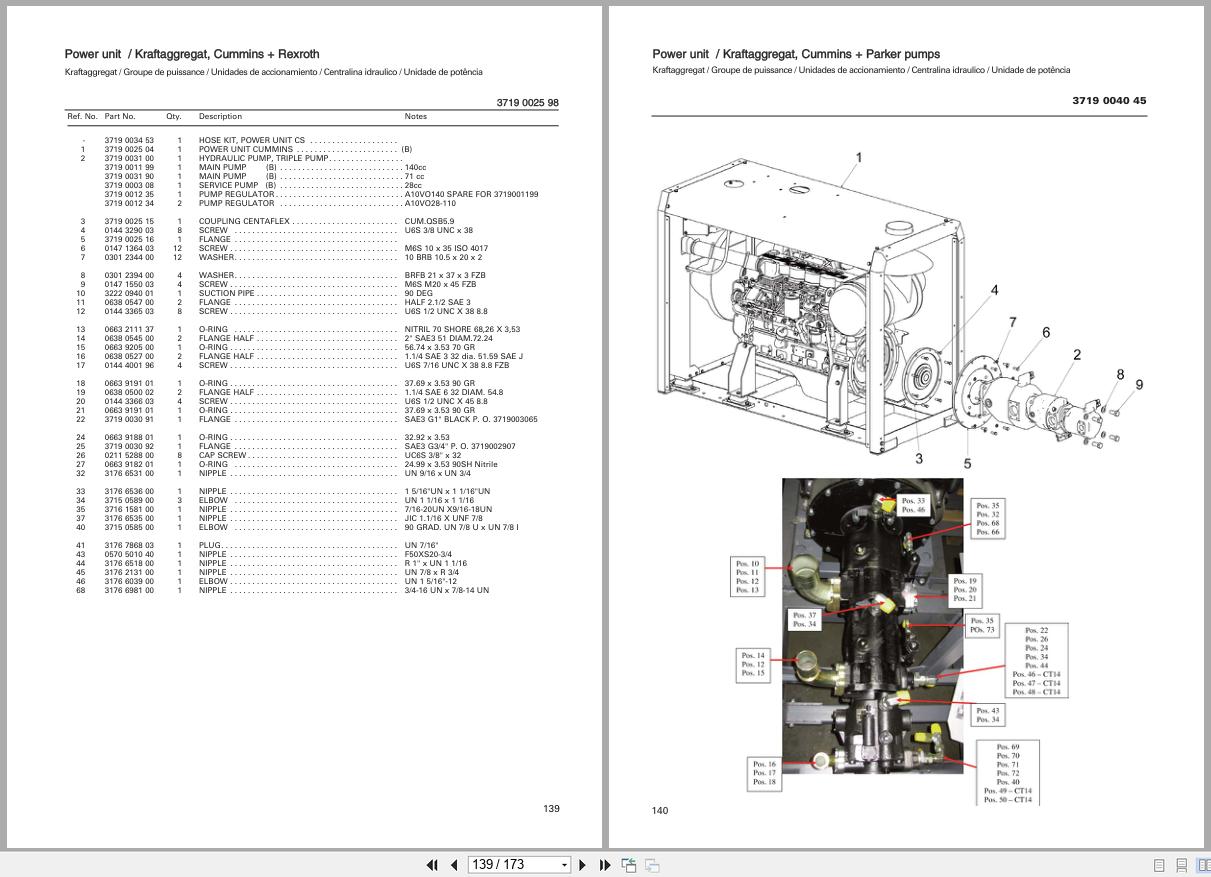Click note 3/4-16 UN x 7/8-14 UN
The width and height of the screenshot is (1211, 877).
[x=447, y=590]
